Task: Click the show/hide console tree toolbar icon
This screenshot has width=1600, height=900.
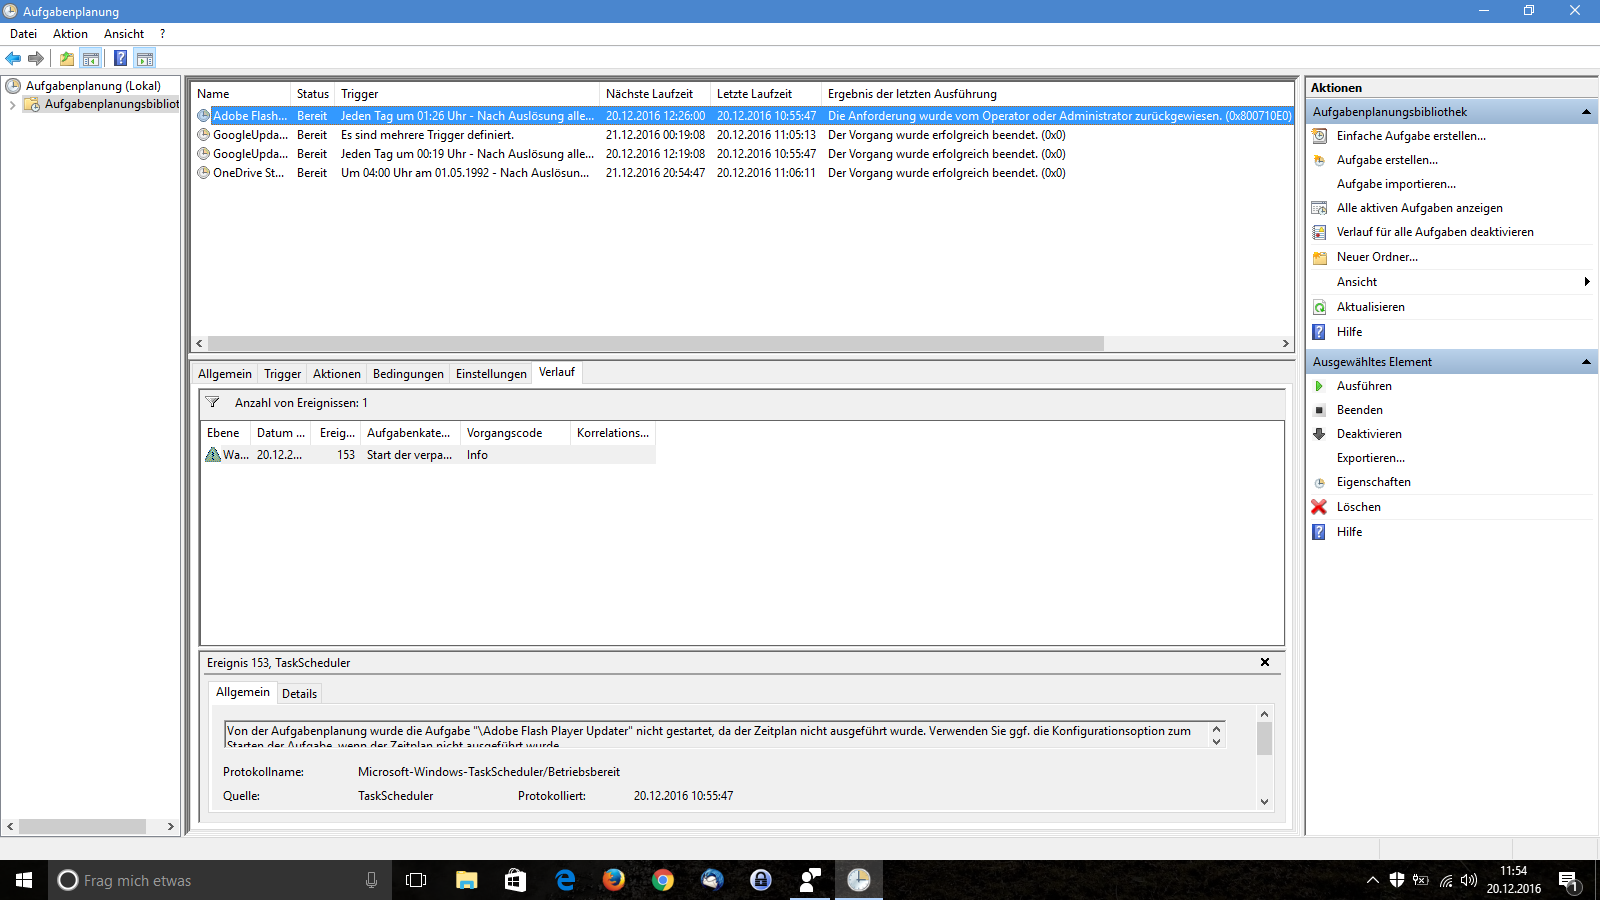Action: (x=91, y=58)
